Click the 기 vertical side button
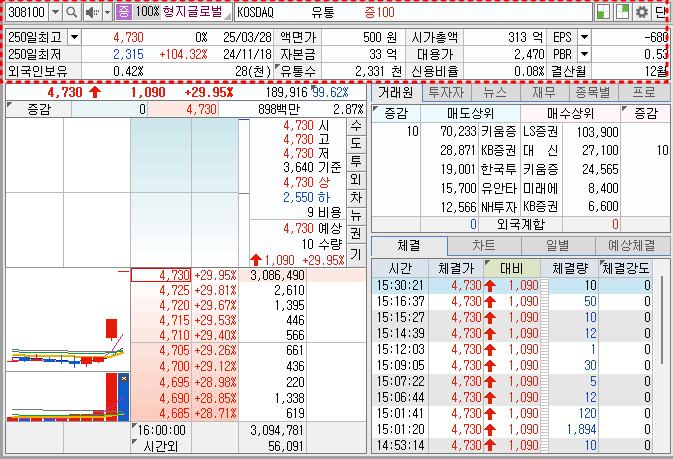The image size is (673, 459). 356,255
